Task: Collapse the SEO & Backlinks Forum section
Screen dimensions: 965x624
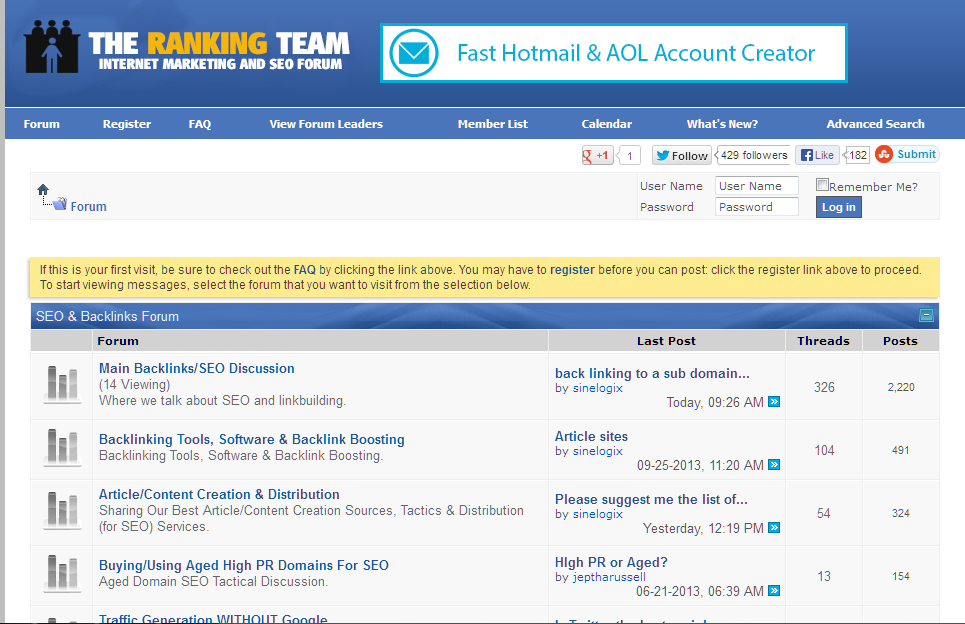Action: (926, 316)
